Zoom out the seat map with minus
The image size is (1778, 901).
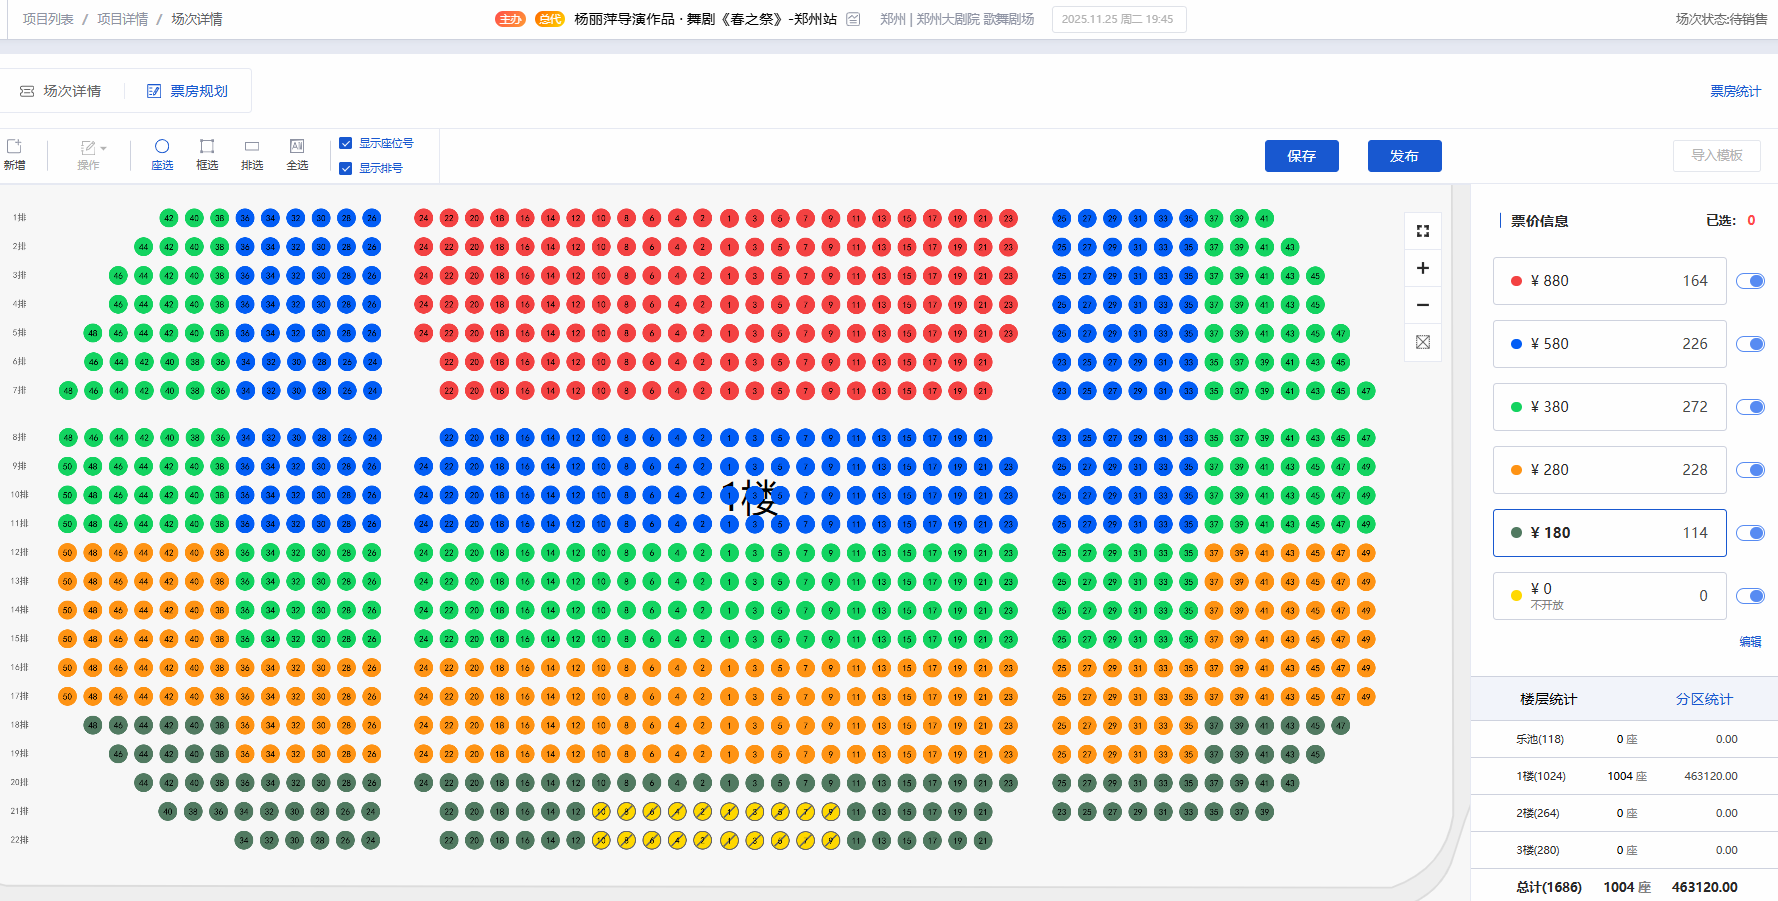pos(1423,305)
